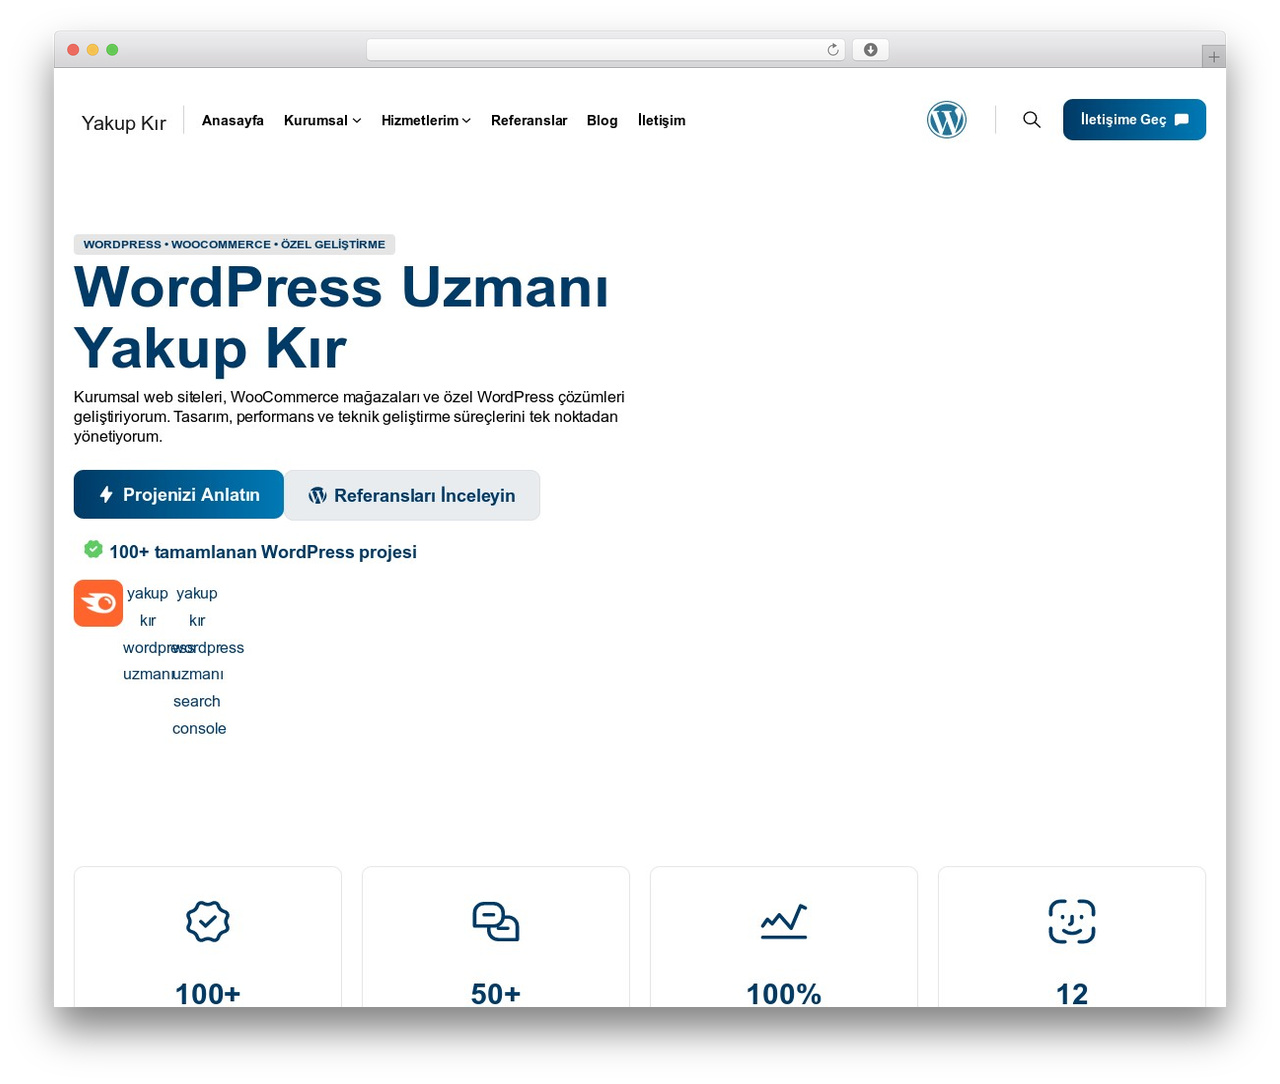
Task: Click the 100% statistic card
Action: pos(784,937)
